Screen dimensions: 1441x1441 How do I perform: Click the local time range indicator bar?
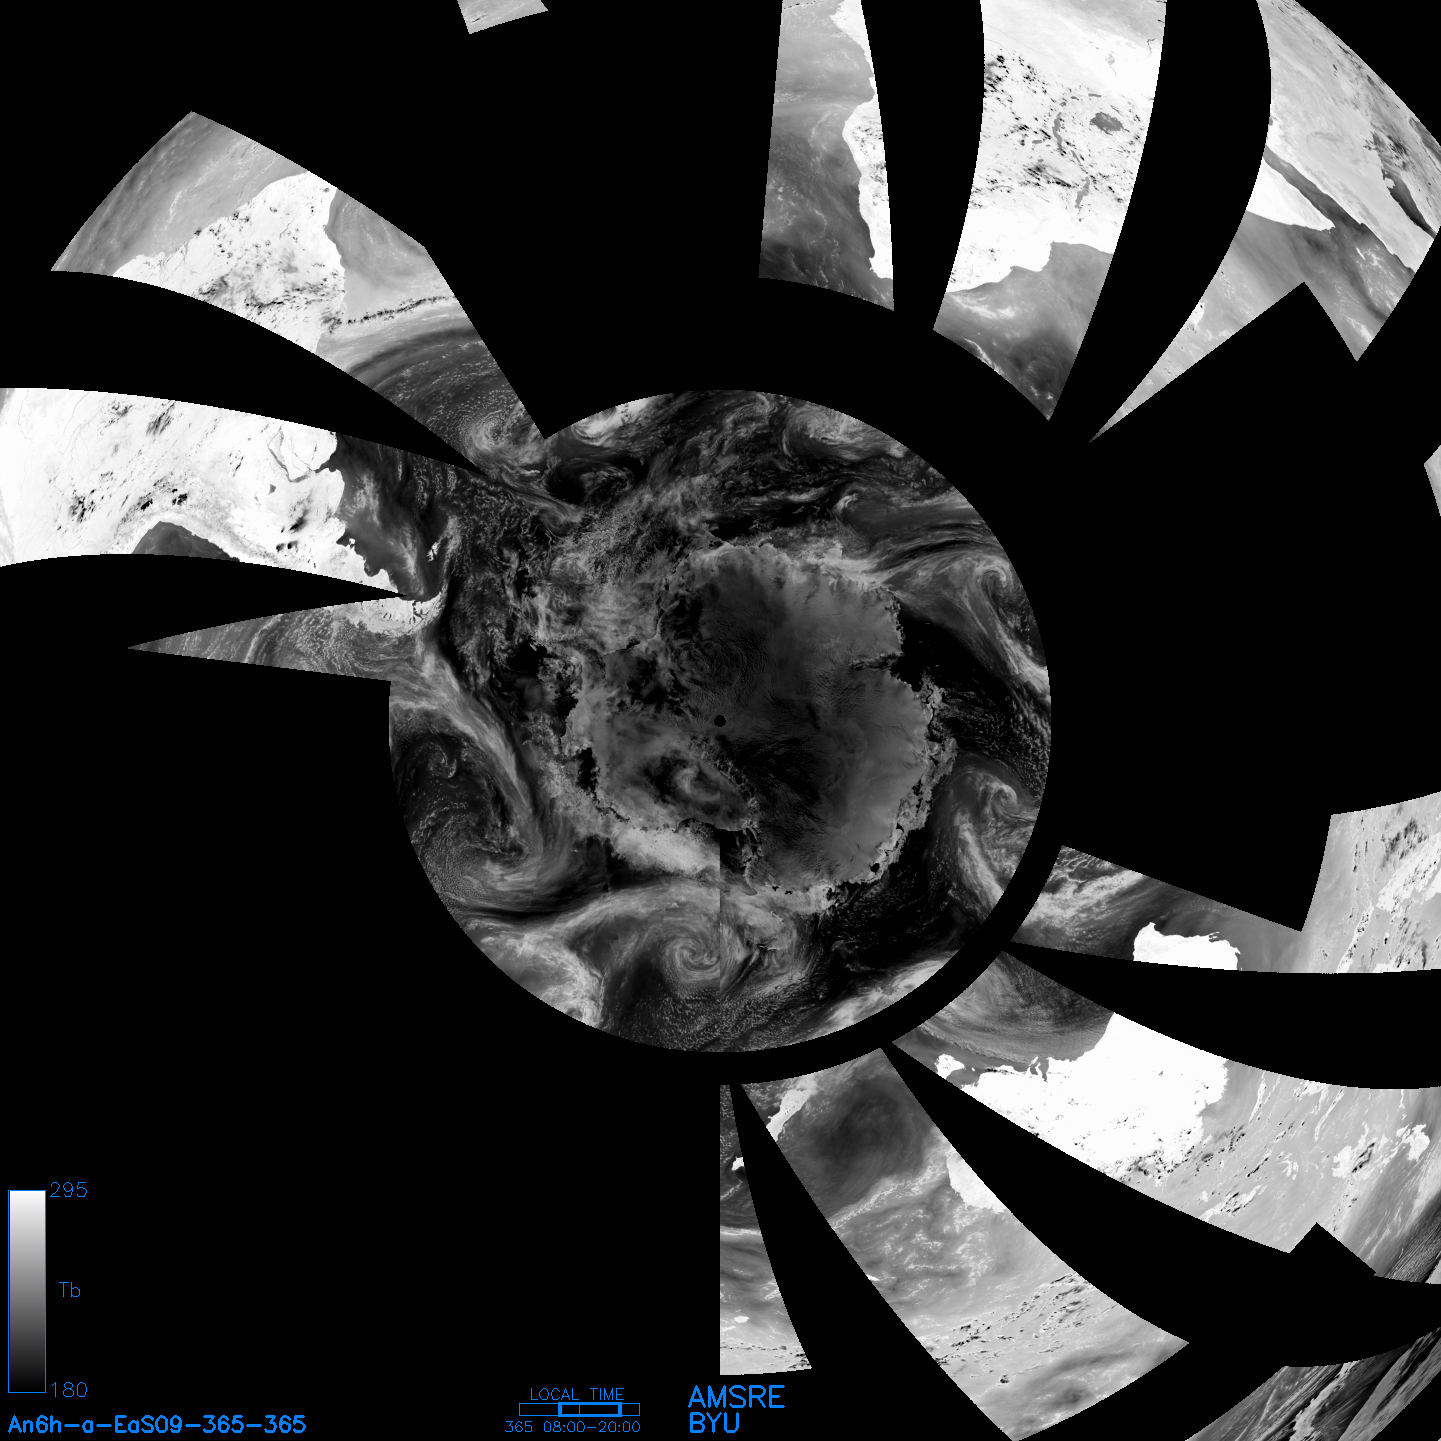coord(579,1409)
